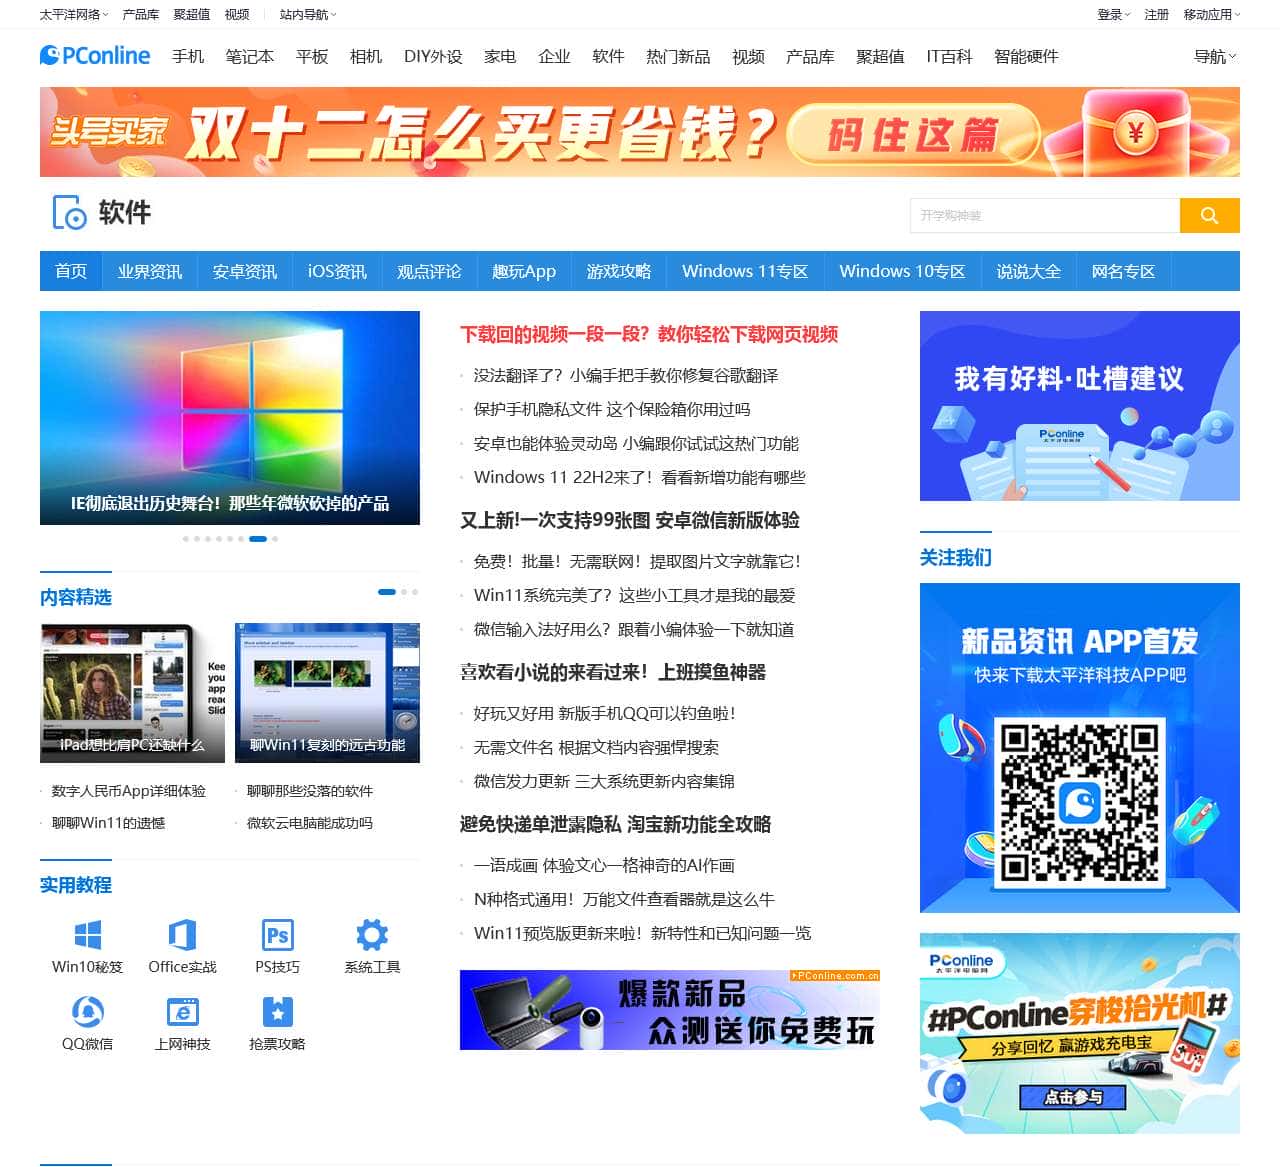This screenshot has height=1167, width=1280.
Task: Switch to the Windows 11专区 tab
Action: click(x=744, y=271)
